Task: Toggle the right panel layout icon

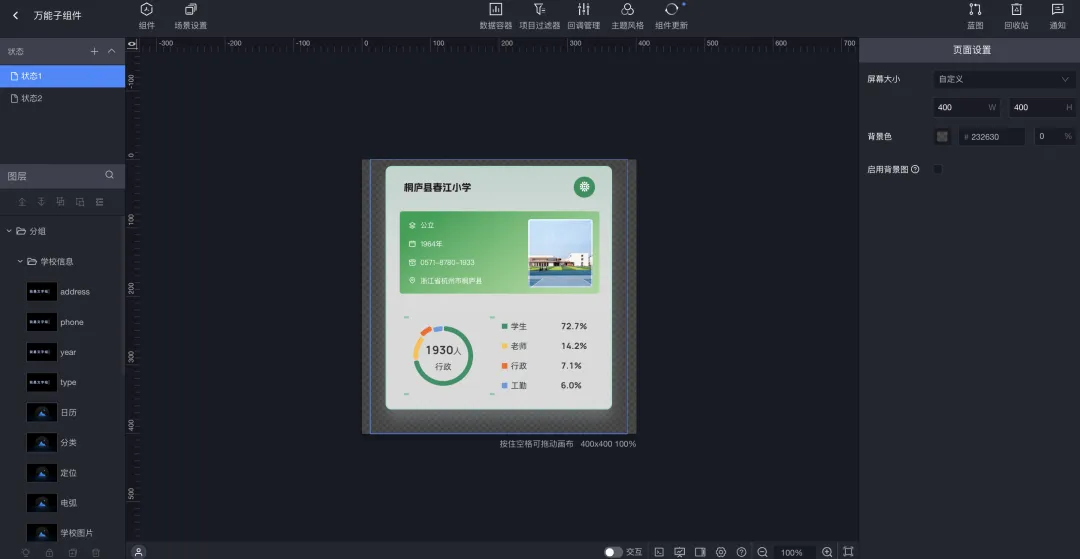Action: click(700, 552)
